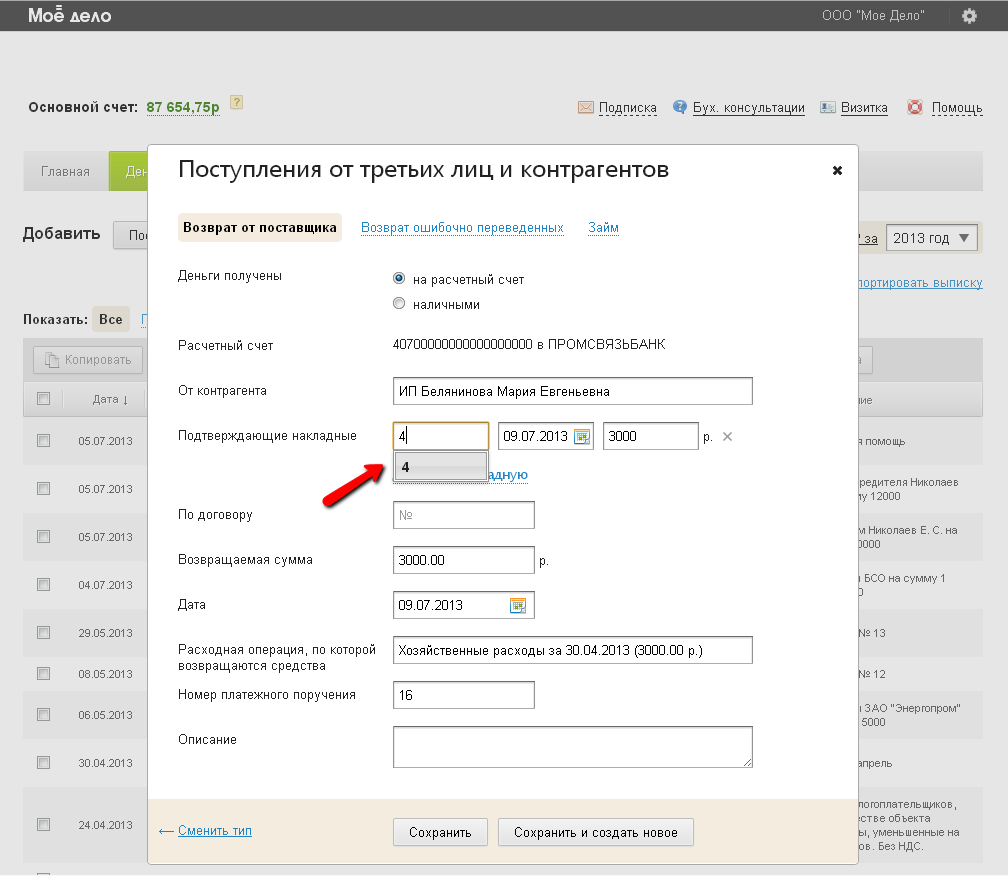Open the settings gear icon
The height and width of the screenshot is (876, 1008).
click(968, 16)
